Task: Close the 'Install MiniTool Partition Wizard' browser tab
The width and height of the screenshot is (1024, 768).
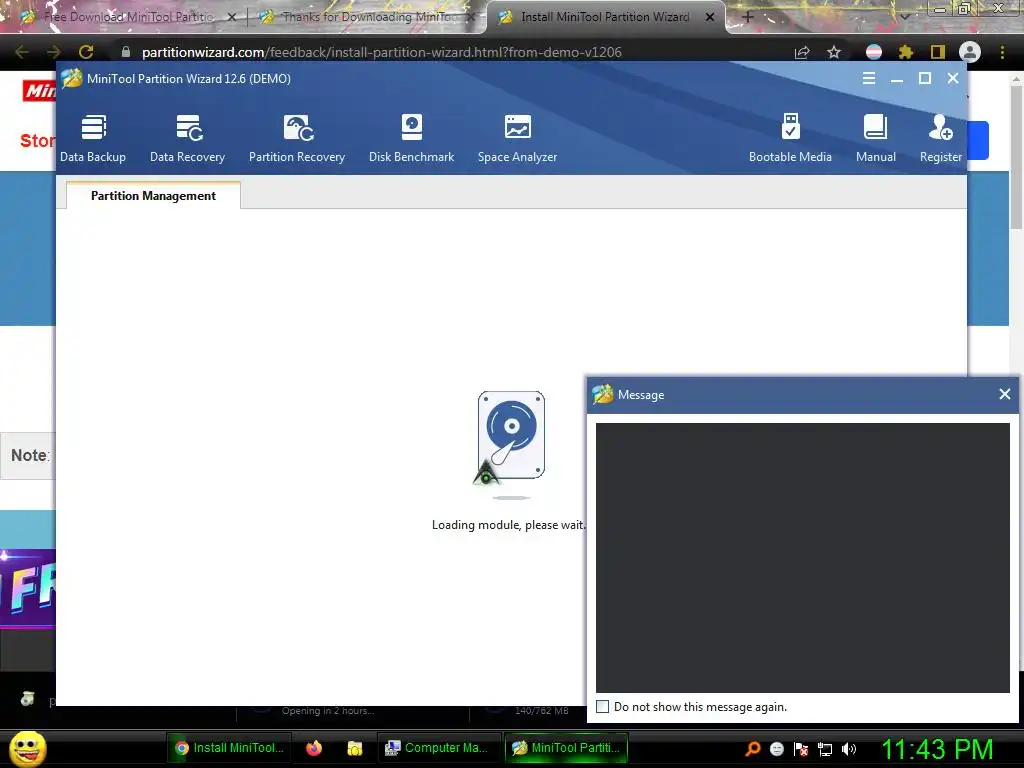Action: [710, 17]
